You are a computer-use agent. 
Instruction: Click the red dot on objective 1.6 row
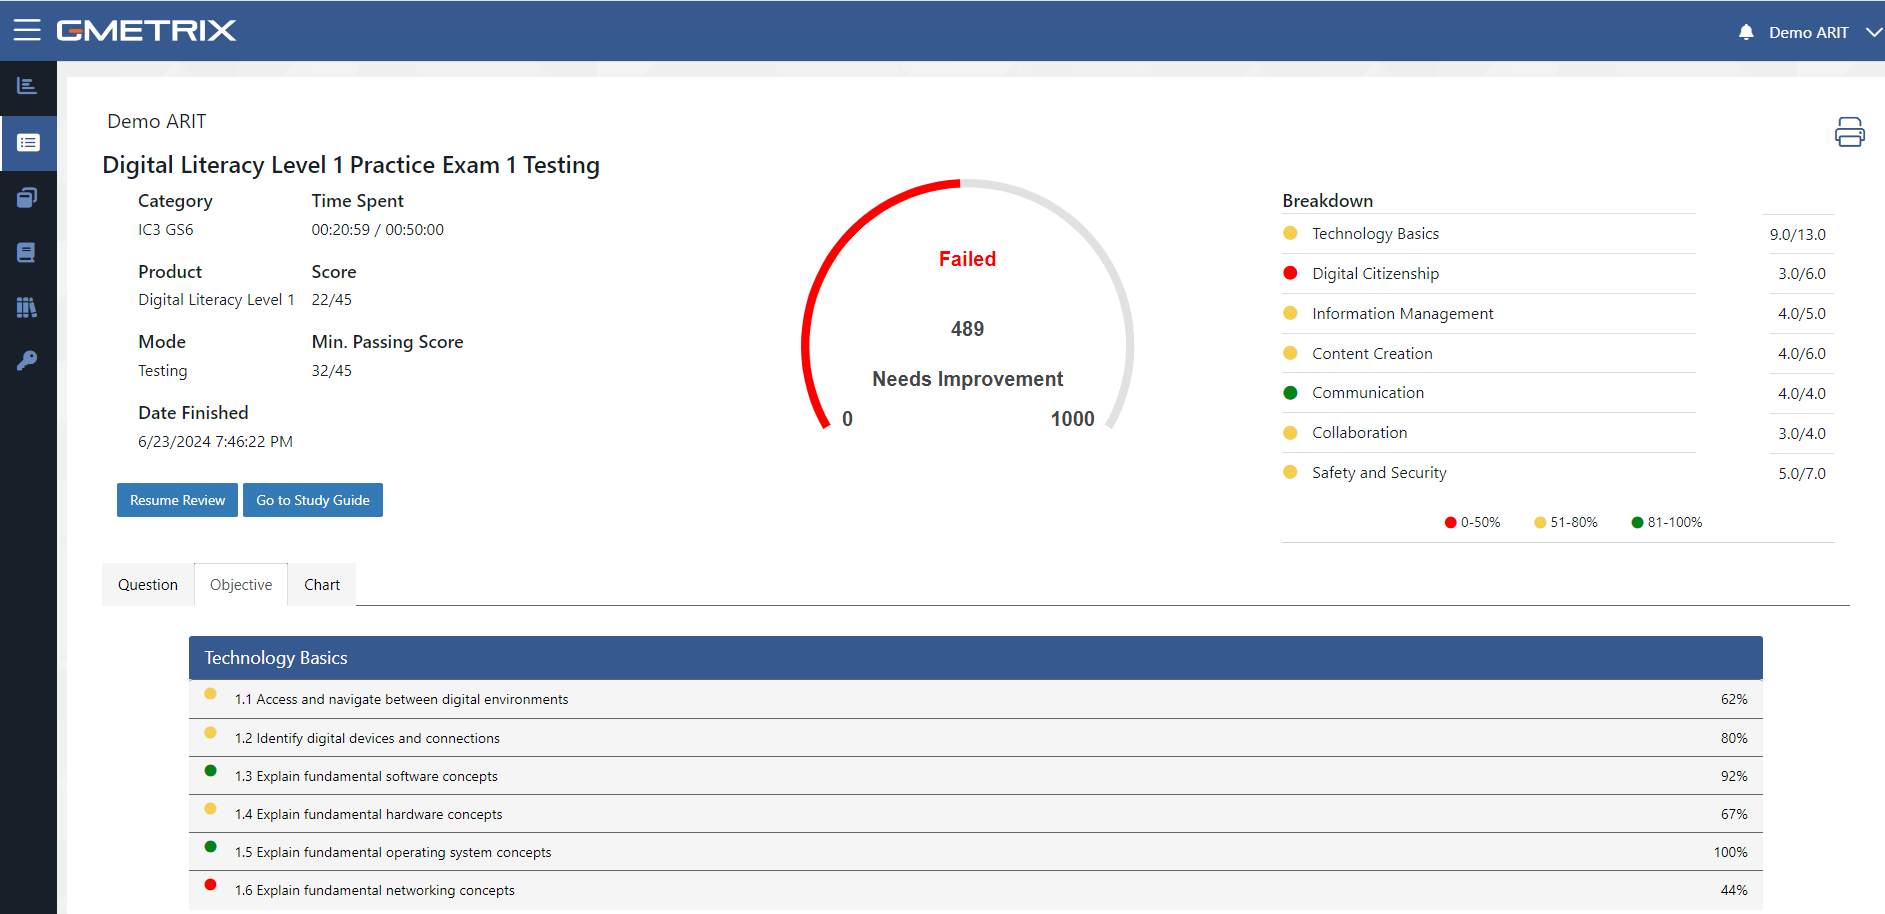click(x=210, y=884)
